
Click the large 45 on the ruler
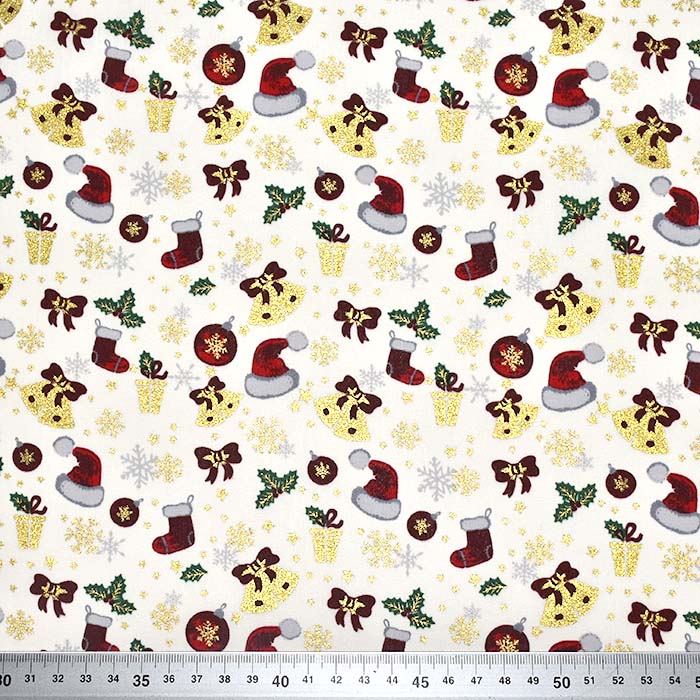tap(423, 683)
